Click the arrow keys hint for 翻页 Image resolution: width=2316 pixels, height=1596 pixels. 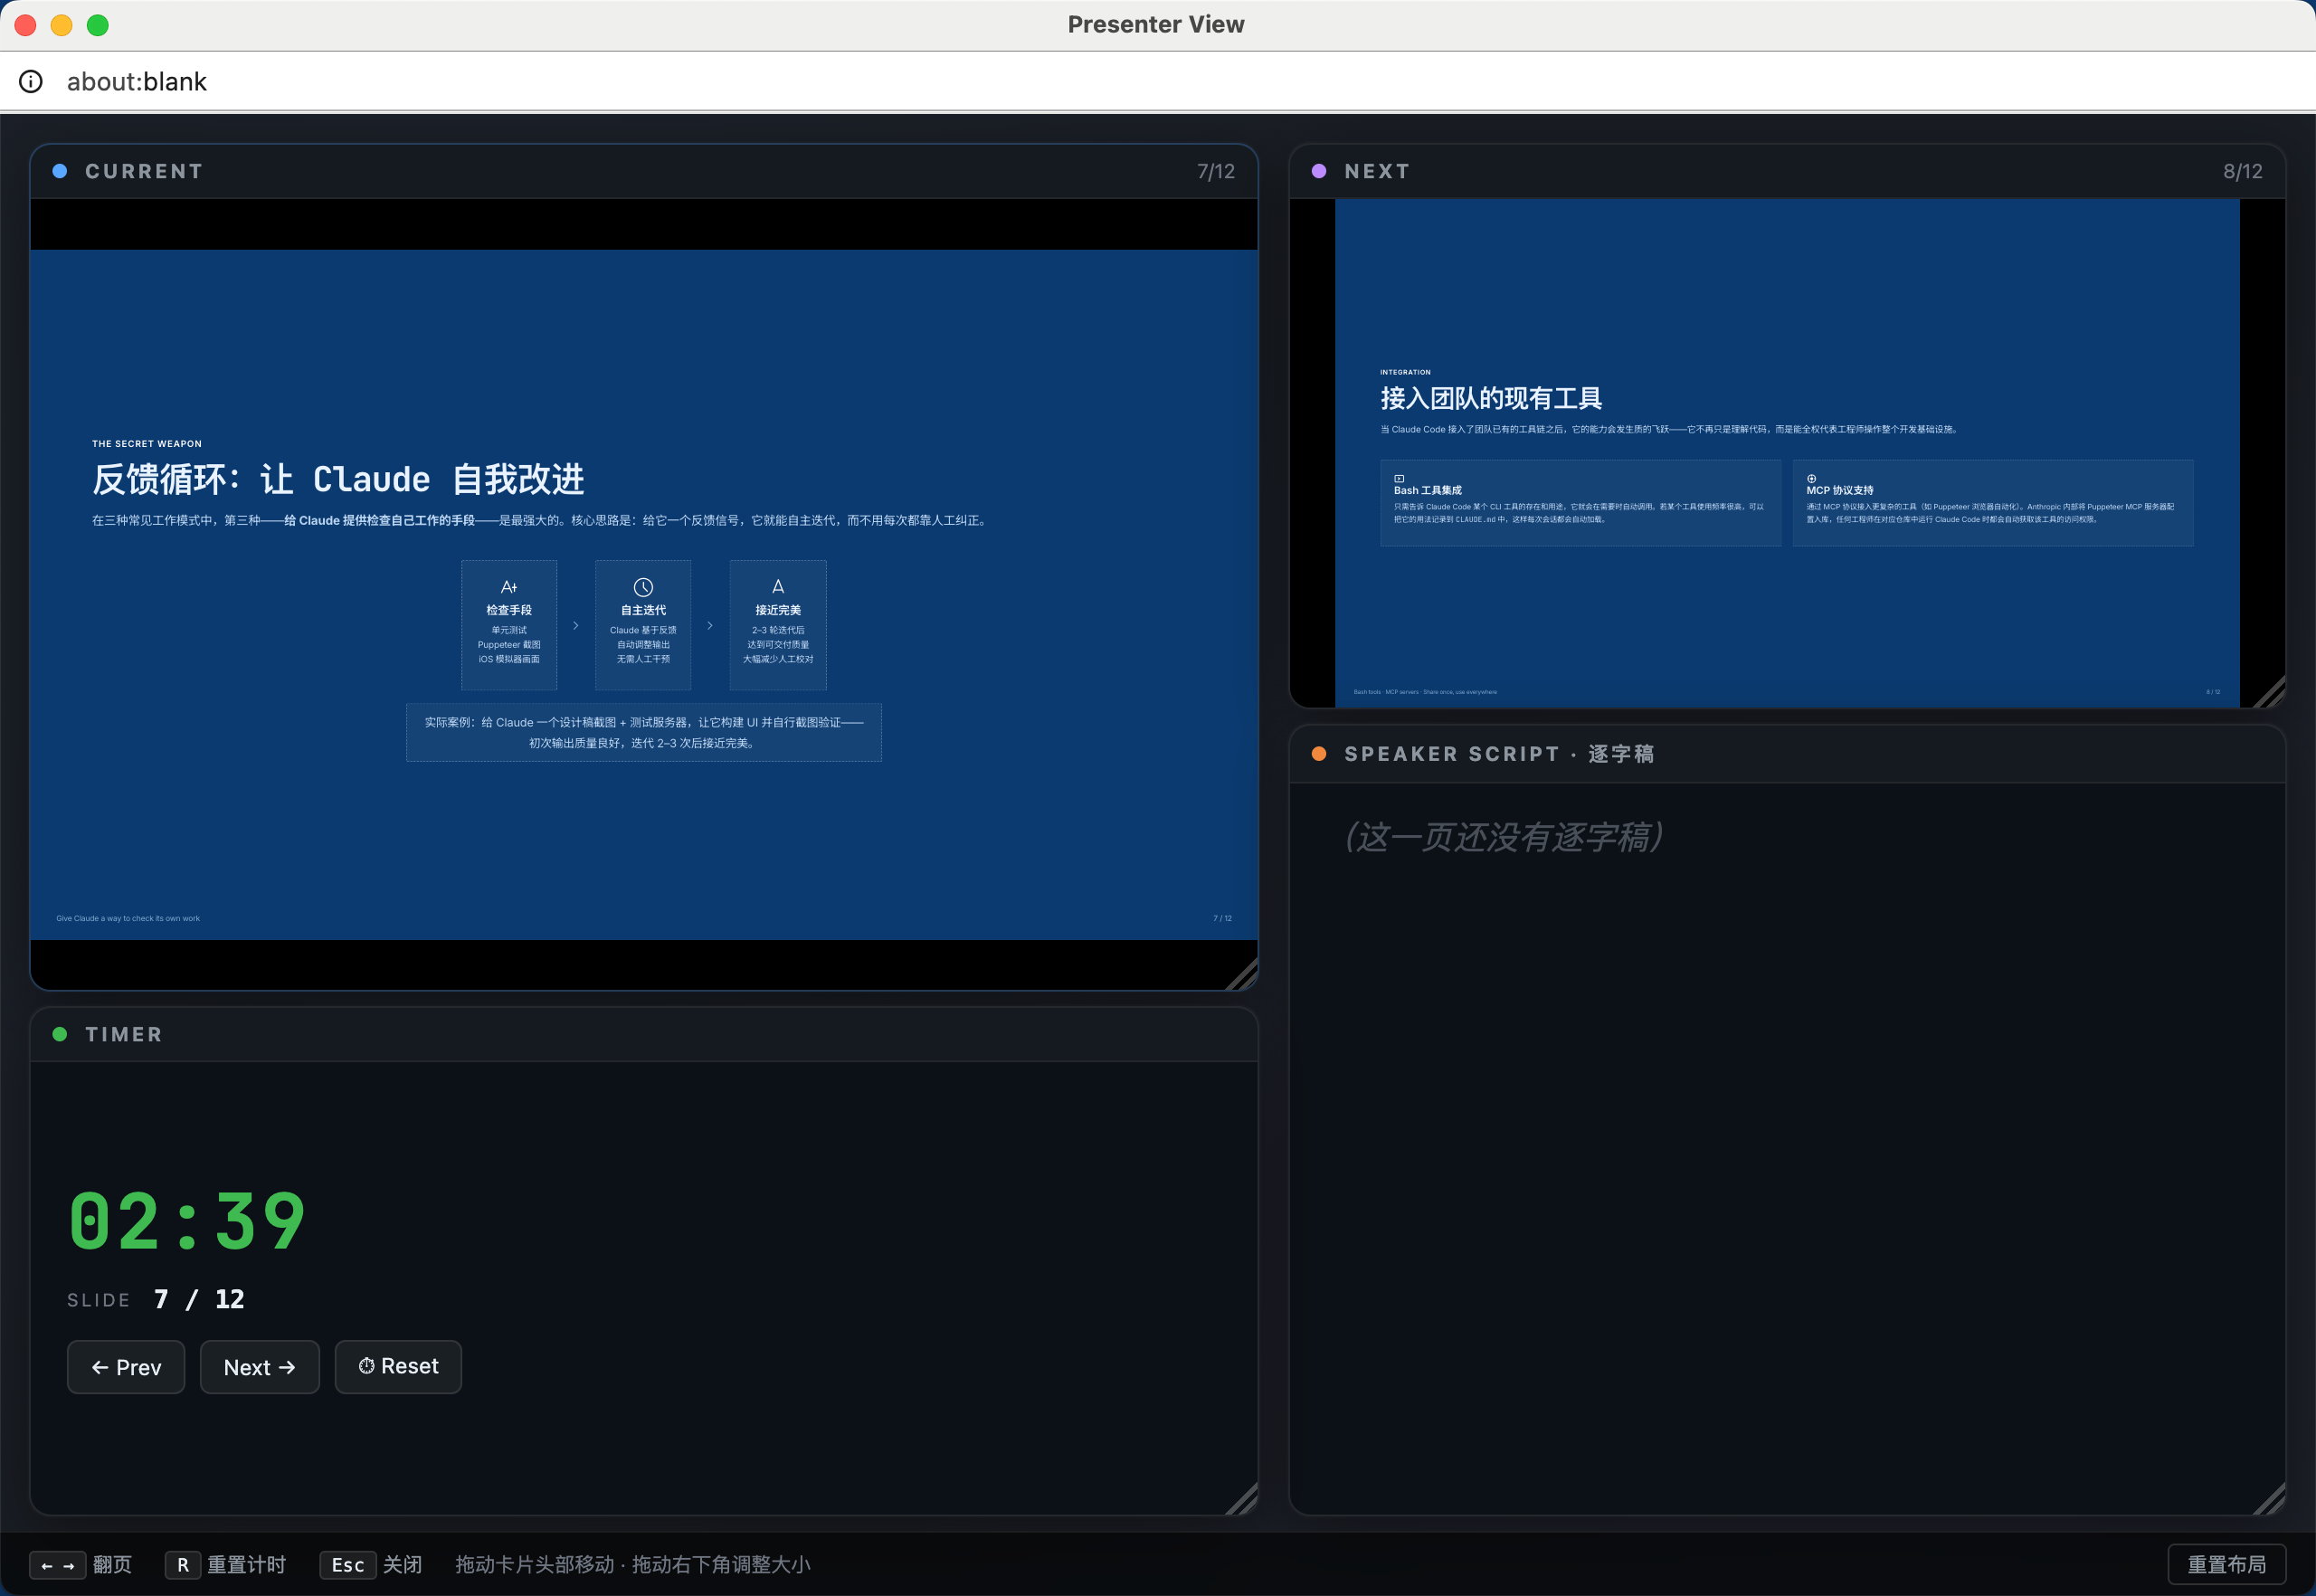[x=58, y=1565]
